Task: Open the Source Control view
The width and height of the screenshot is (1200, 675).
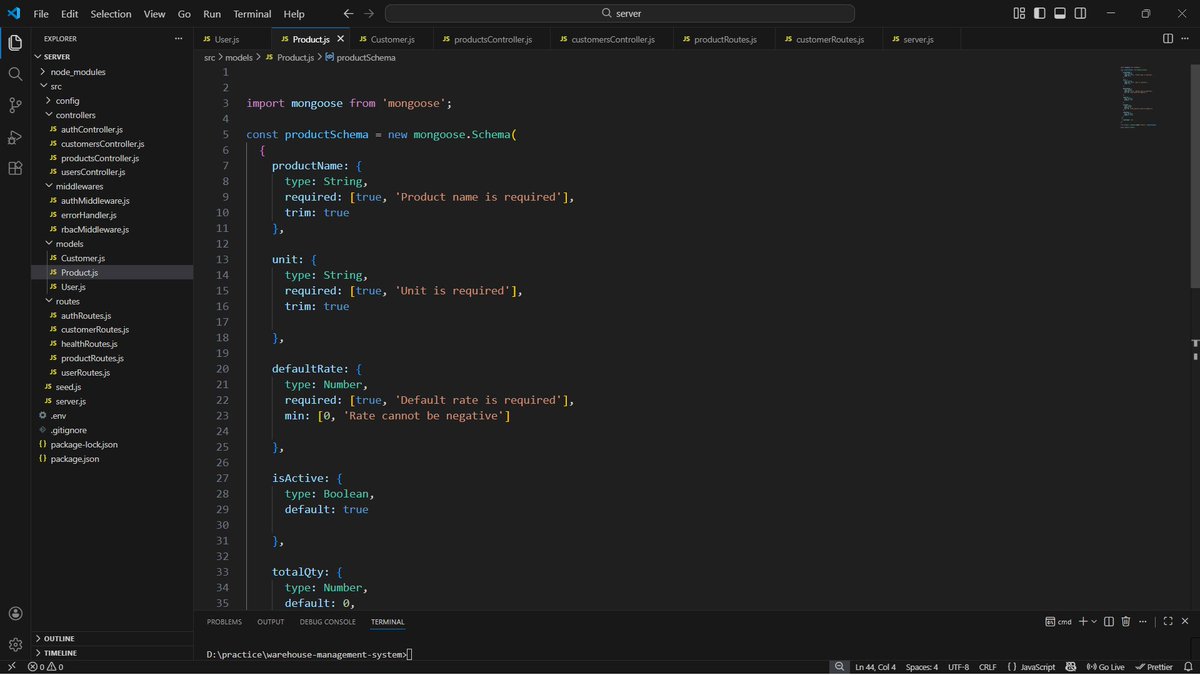Action: (15, 105)
